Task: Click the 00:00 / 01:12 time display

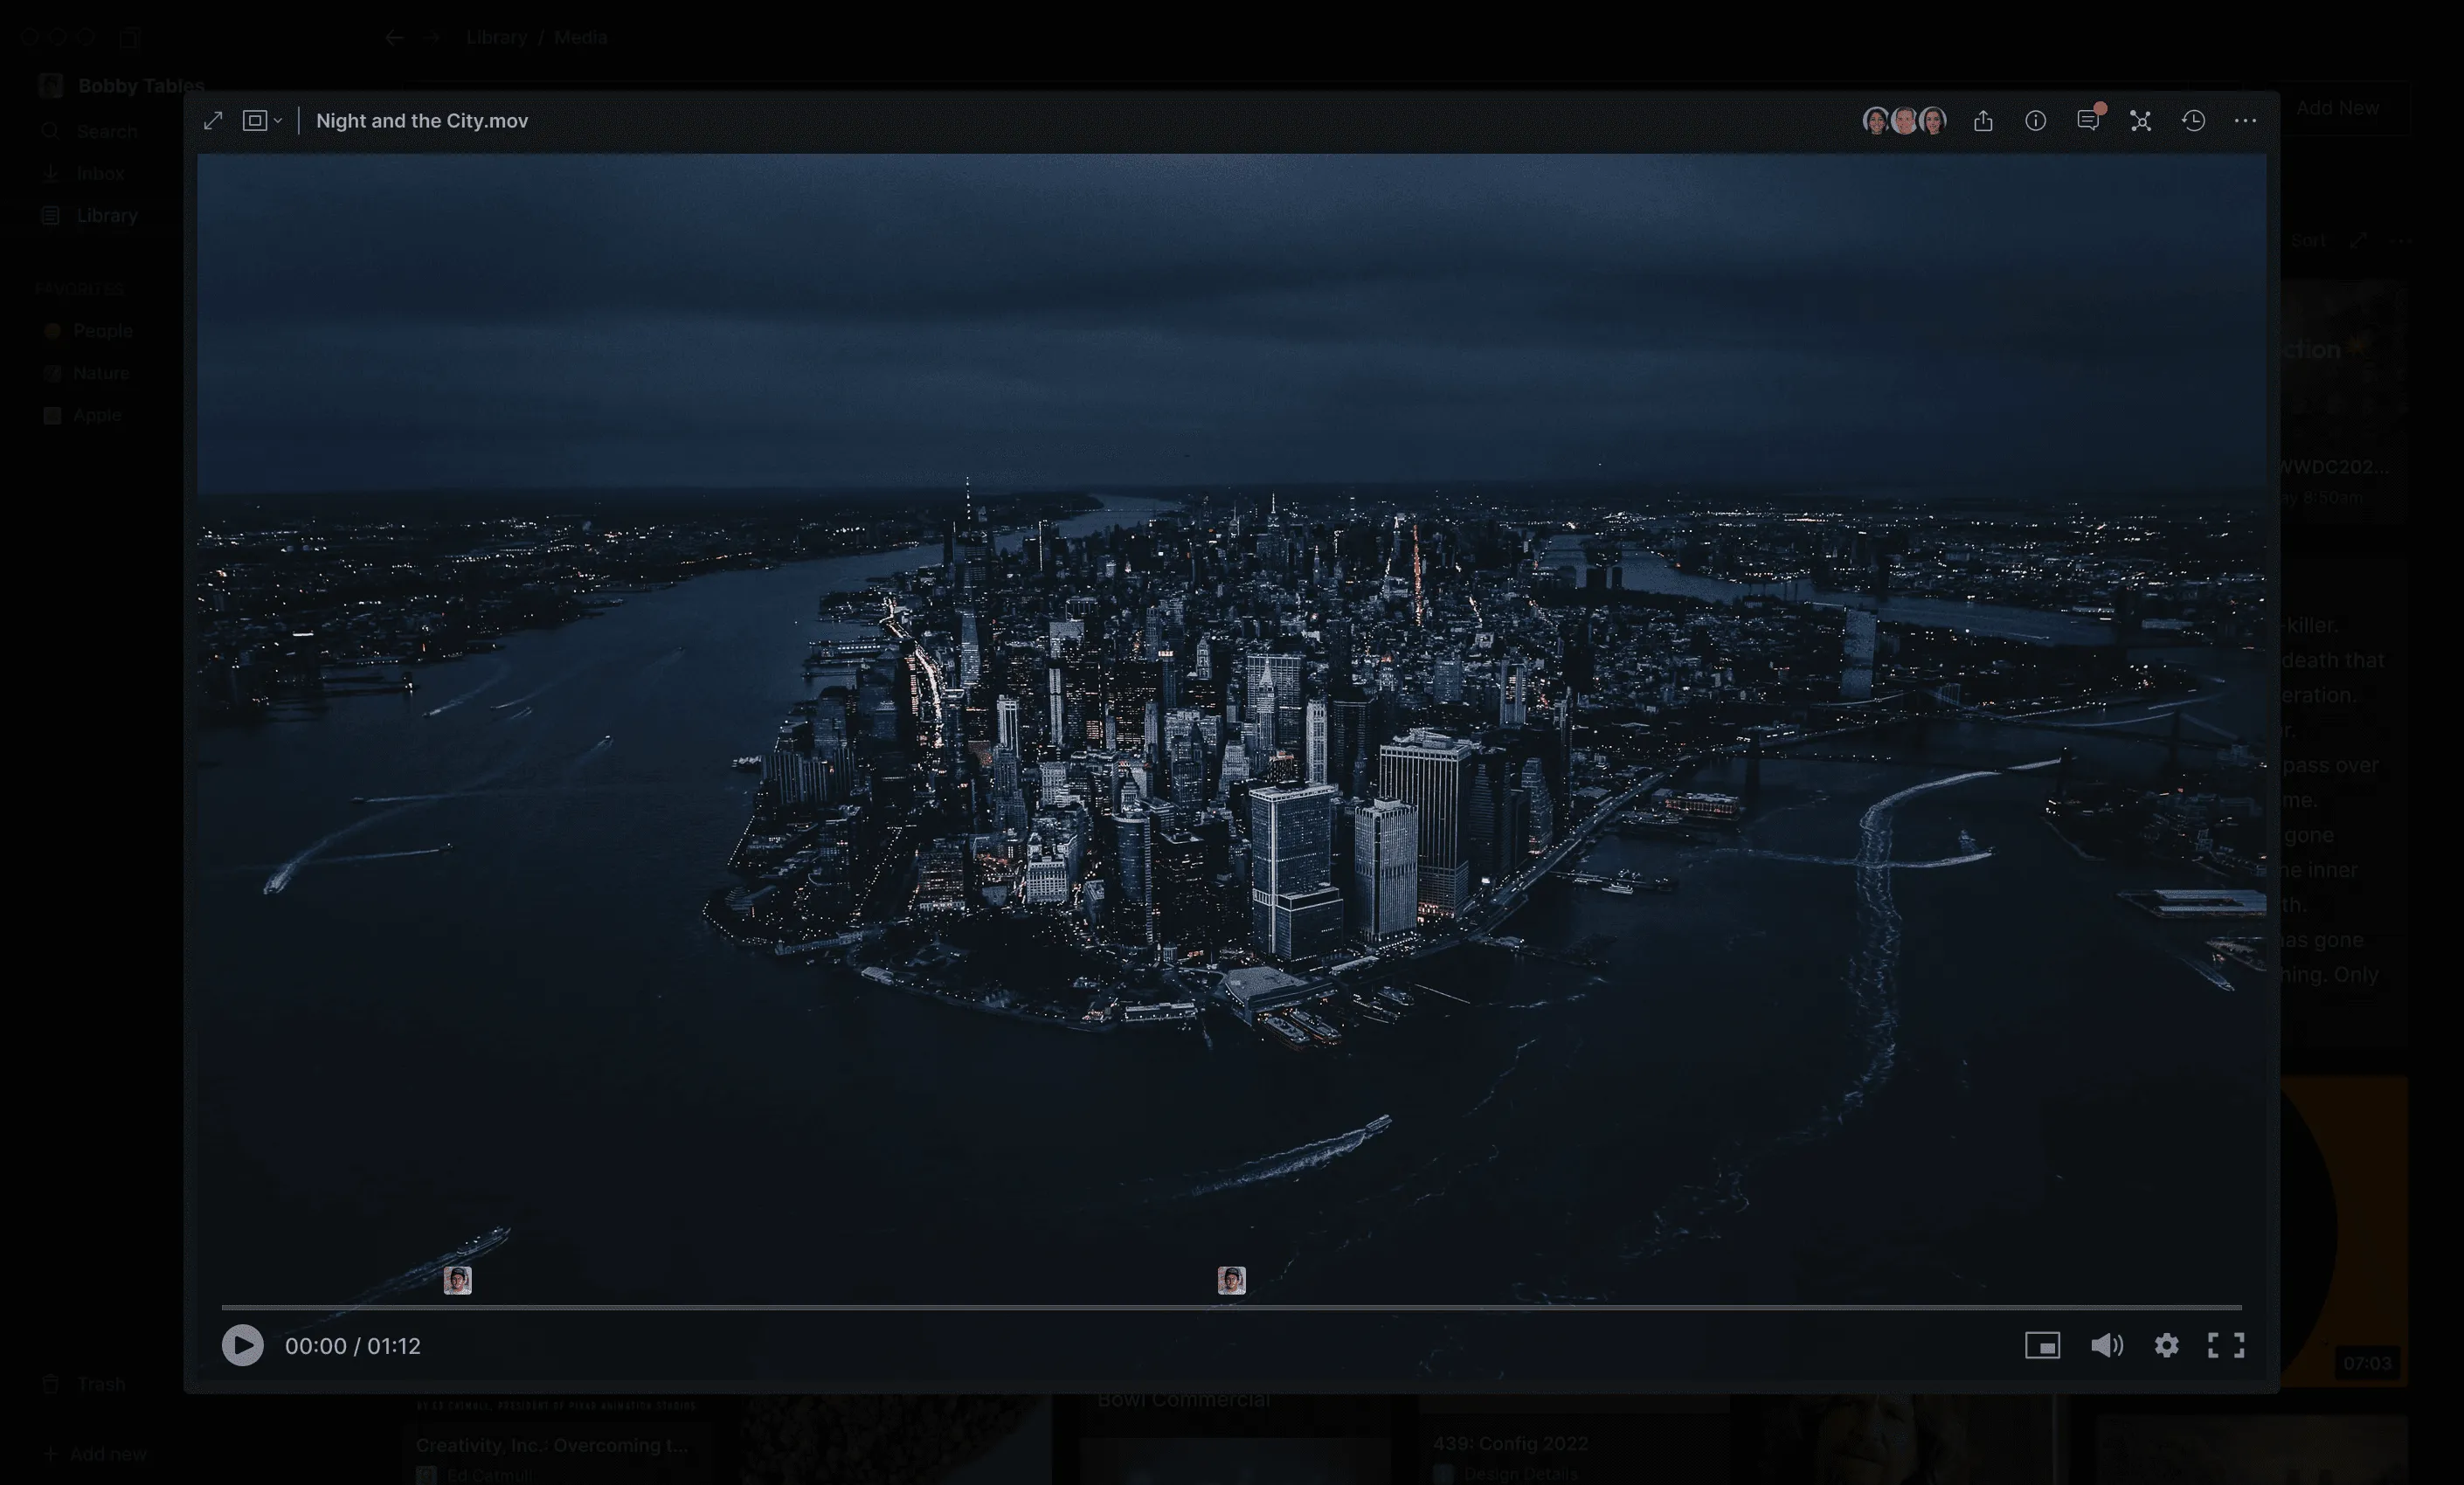Action: point(353,1346)
